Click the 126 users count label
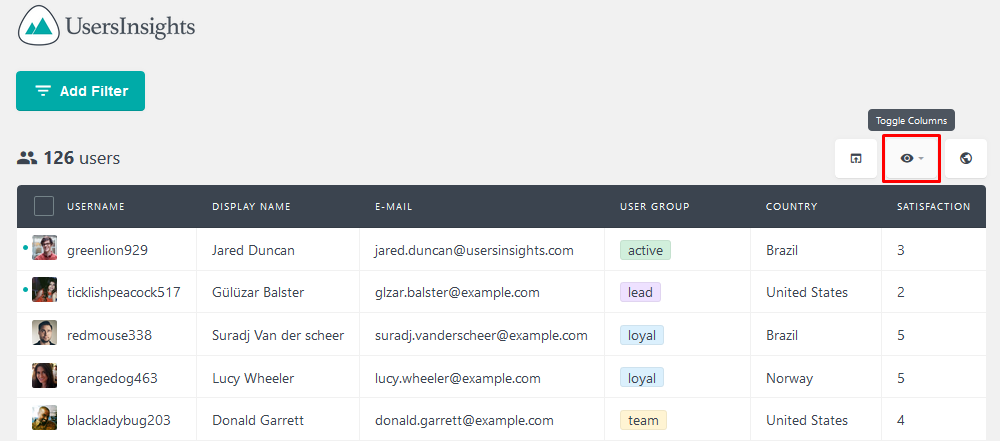 (x=82, y=158)
